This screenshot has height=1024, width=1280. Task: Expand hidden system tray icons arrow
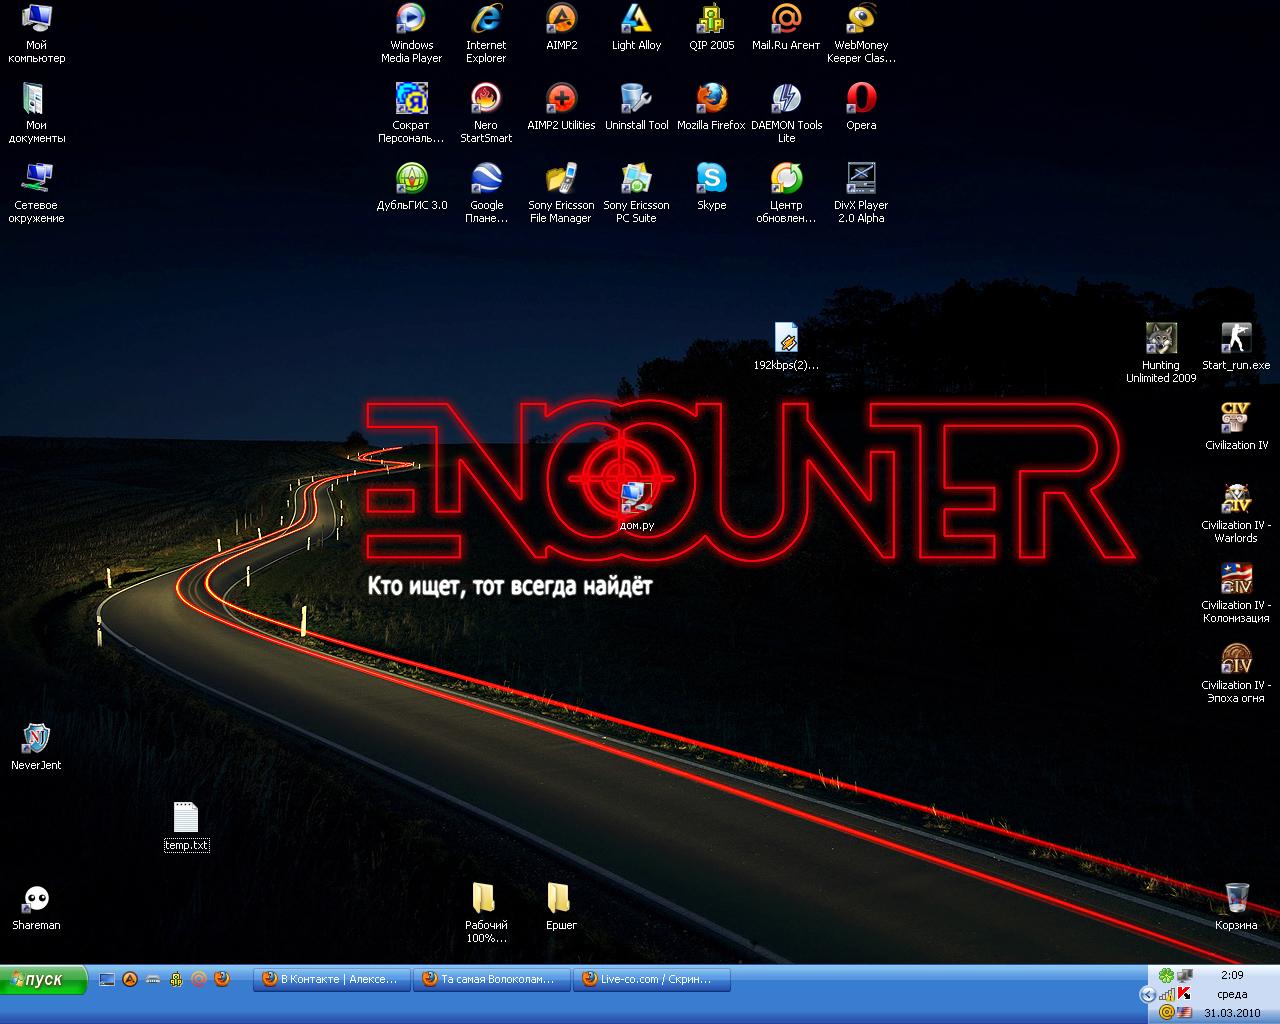(1147, 994)
